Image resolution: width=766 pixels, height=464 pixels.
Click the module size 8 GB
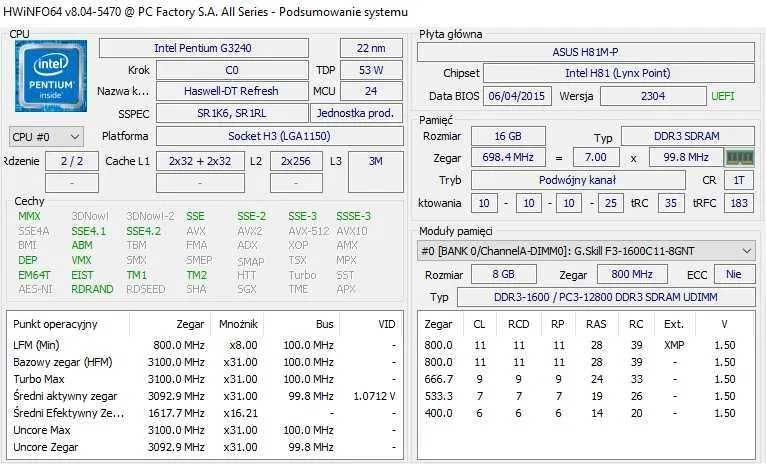pos(504,274)
